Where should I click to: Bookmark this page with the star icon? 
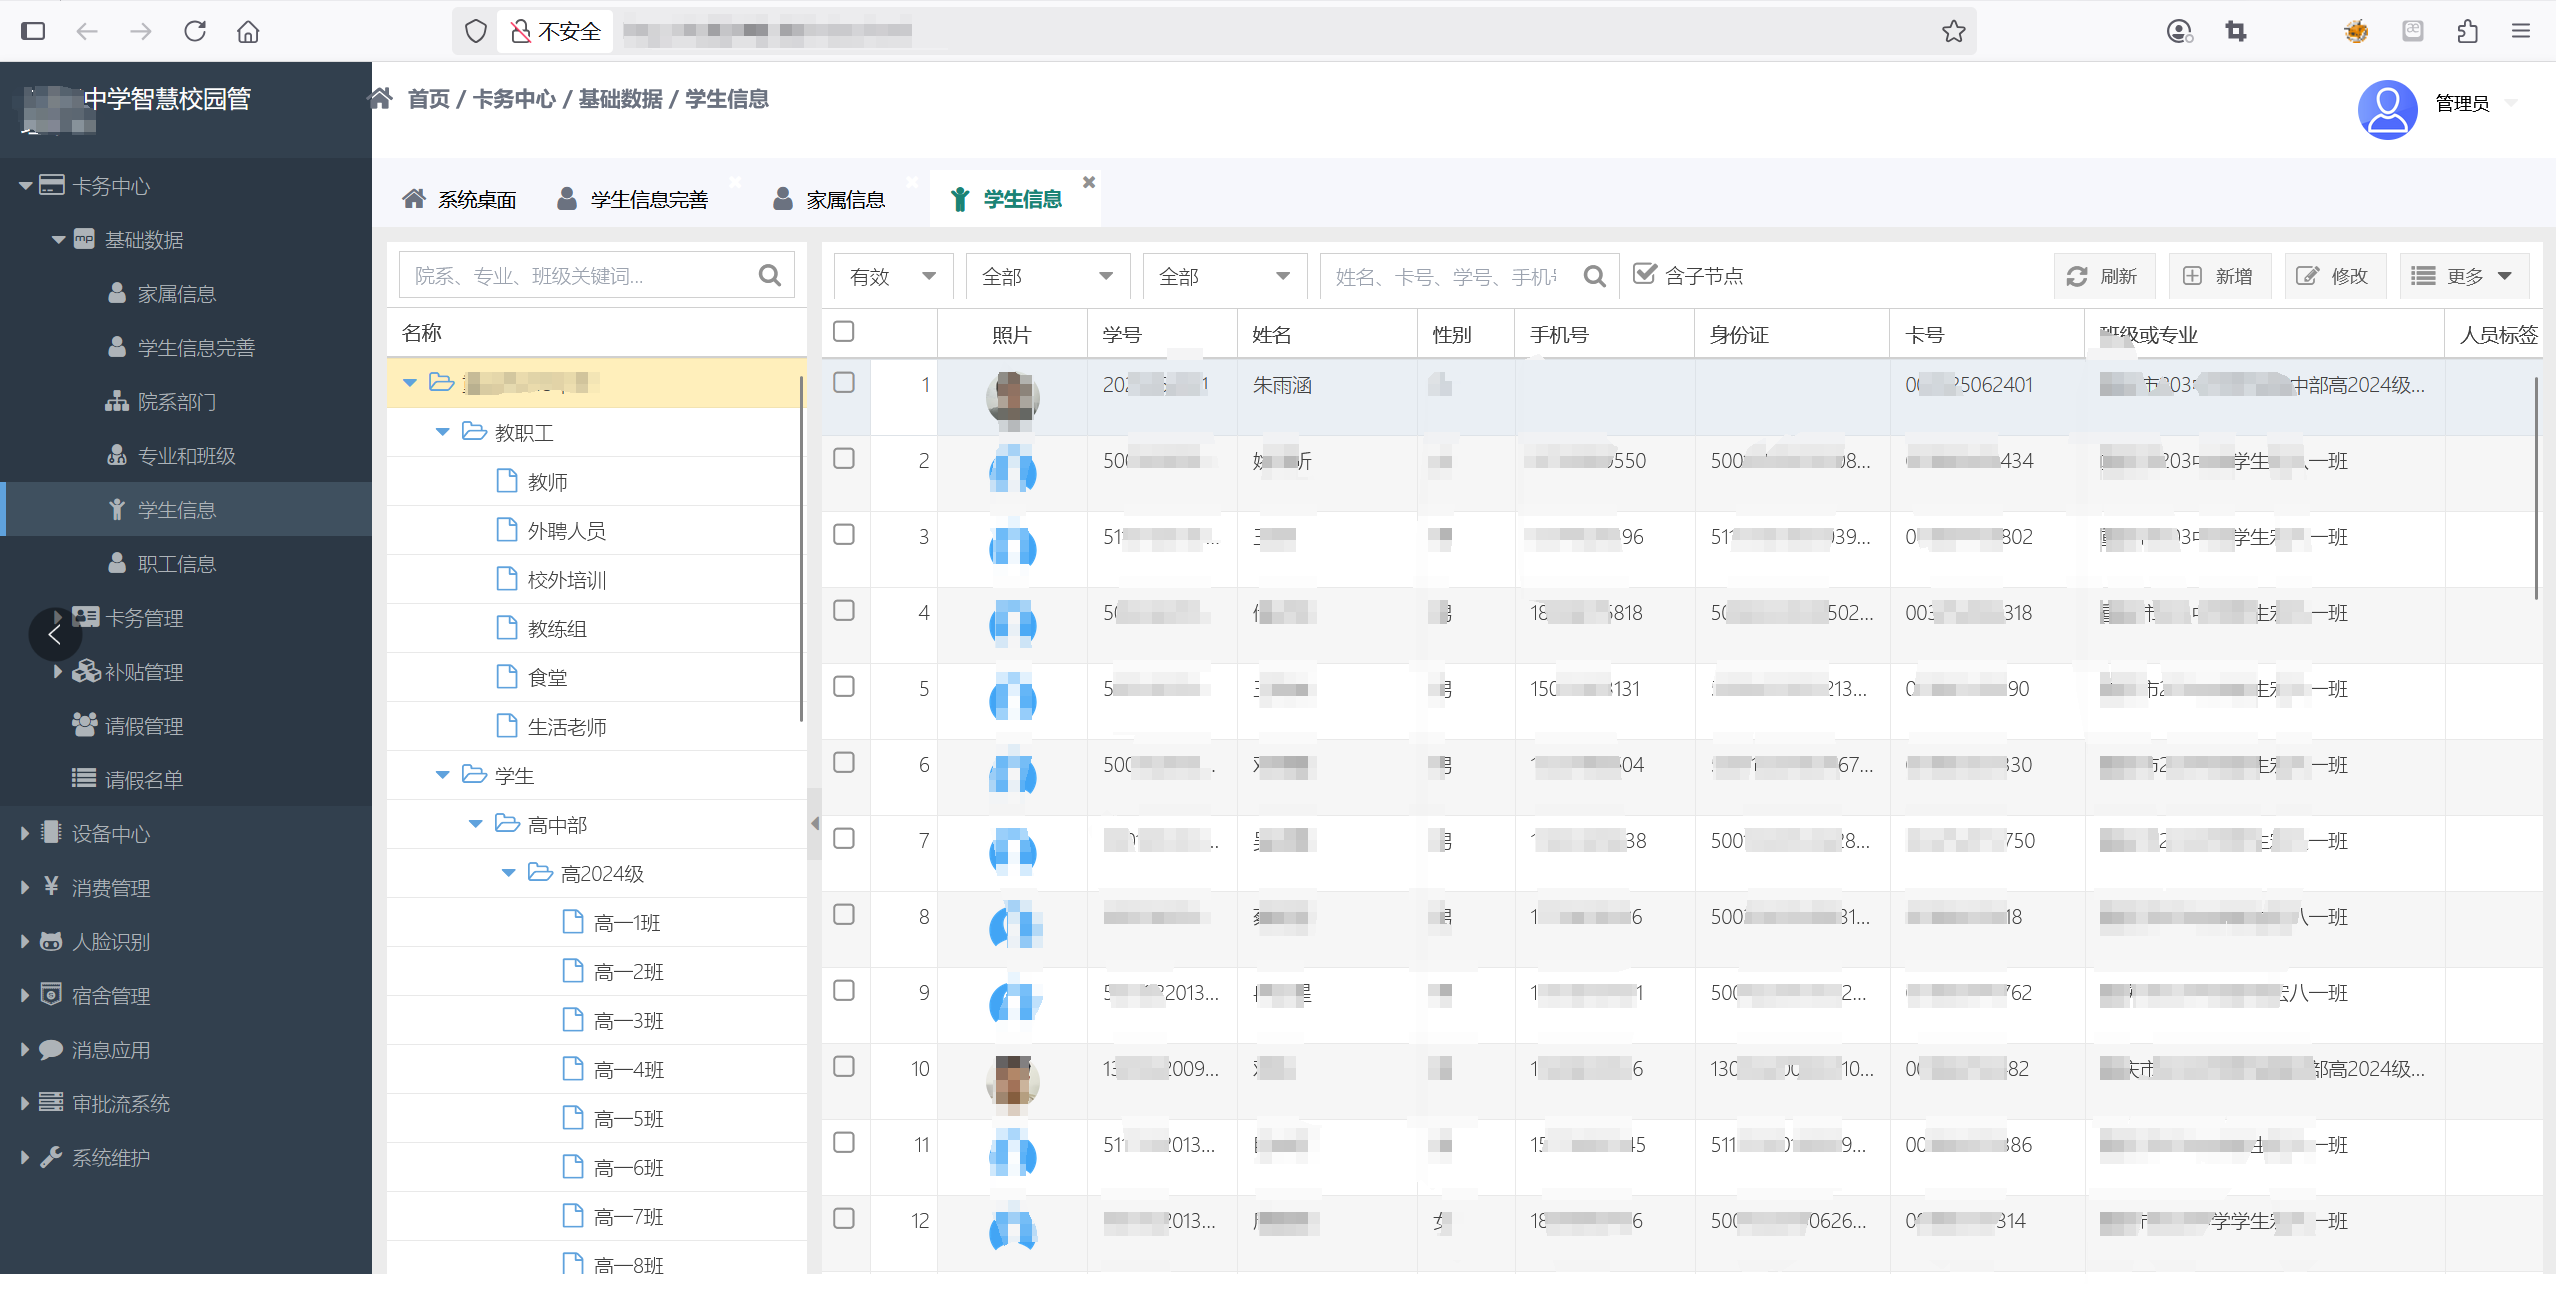1953,31
